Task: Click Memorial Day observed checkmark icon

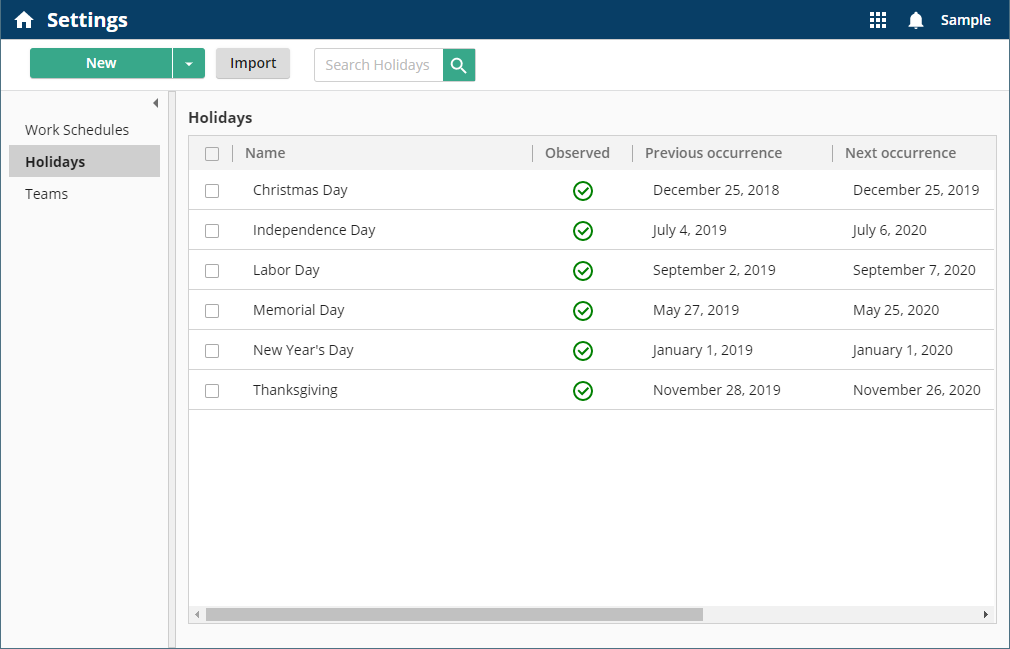Action: (583, 311)
